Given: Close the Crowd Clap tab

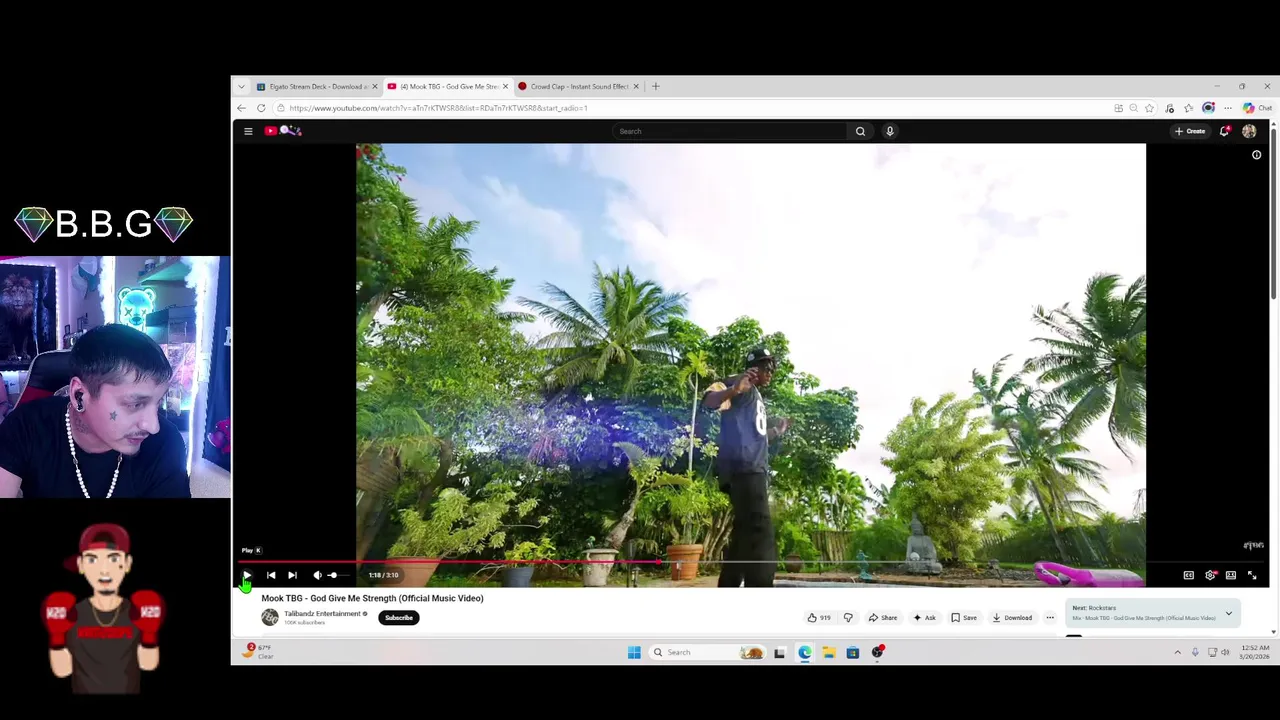Looking at the screenshot, I should [636, 86].
